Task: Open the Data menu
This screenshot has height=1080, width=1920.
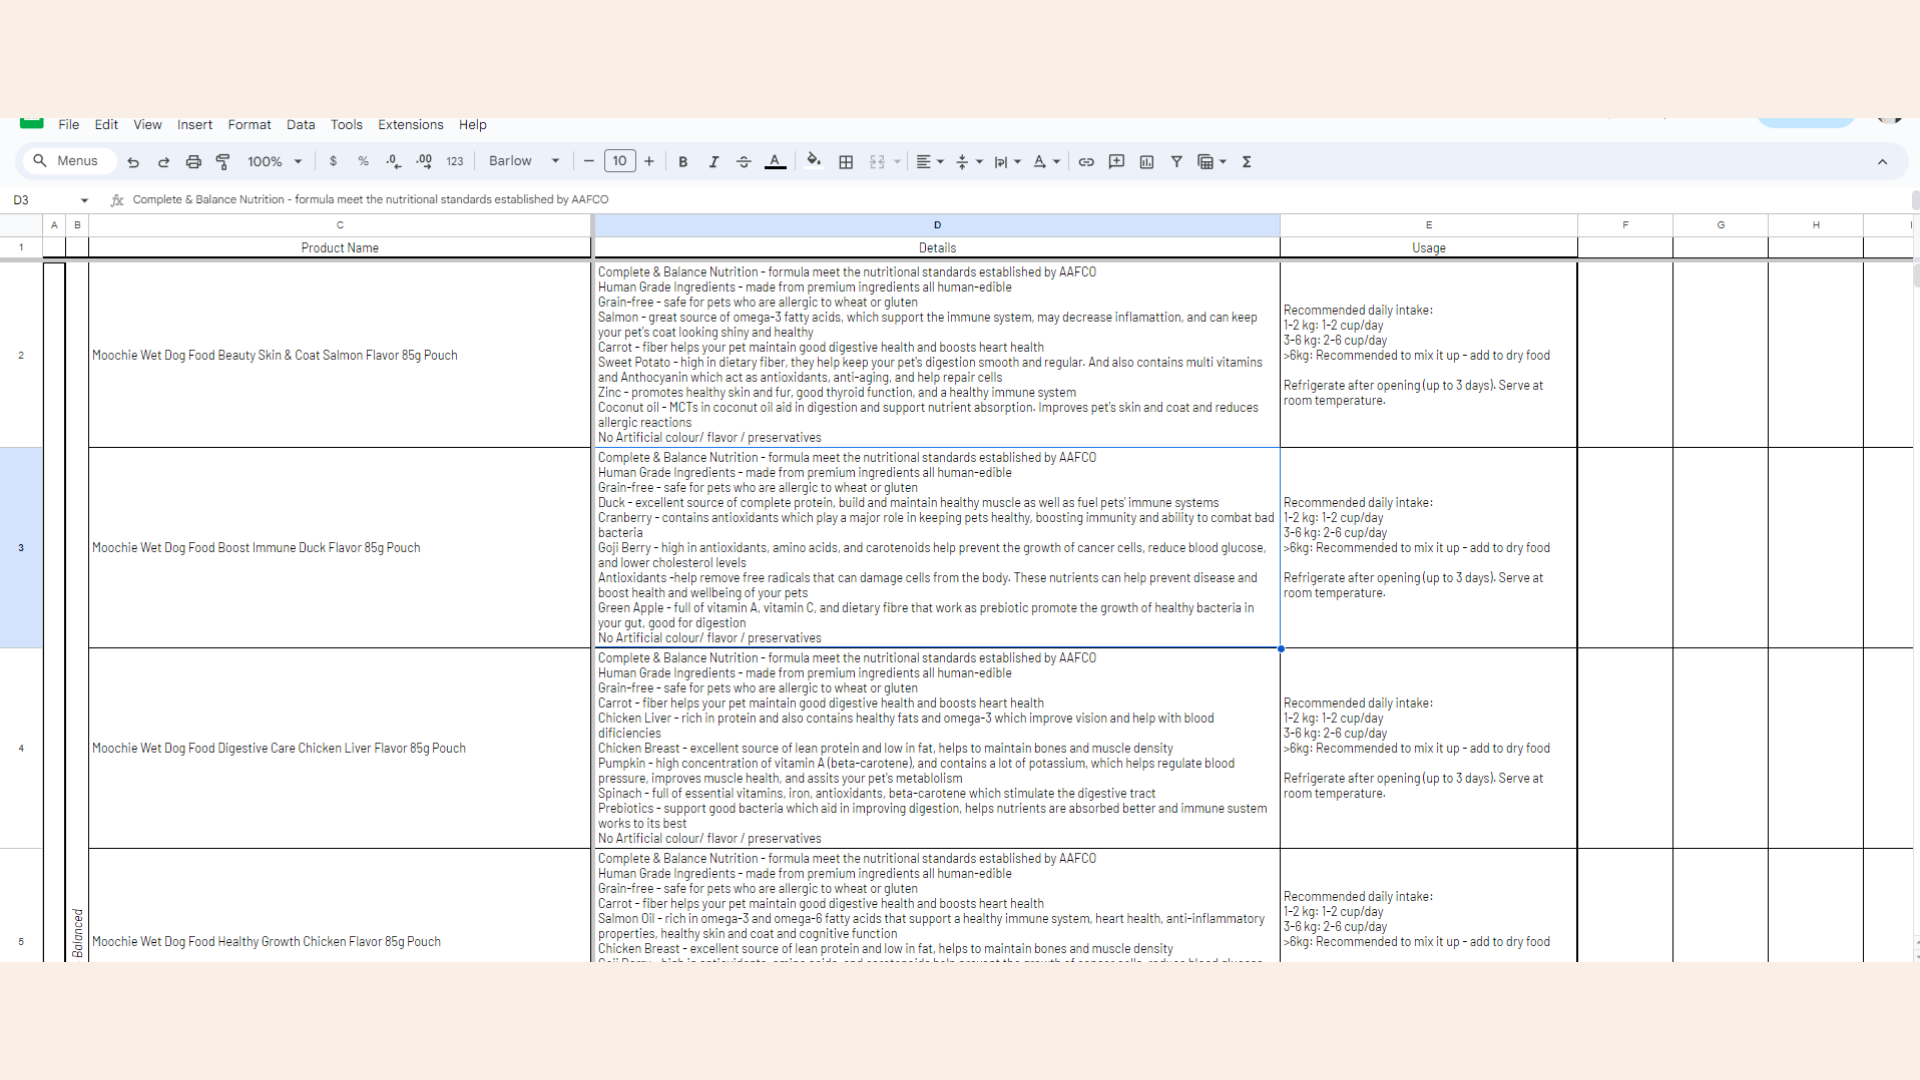Action: tap(300, 124)
